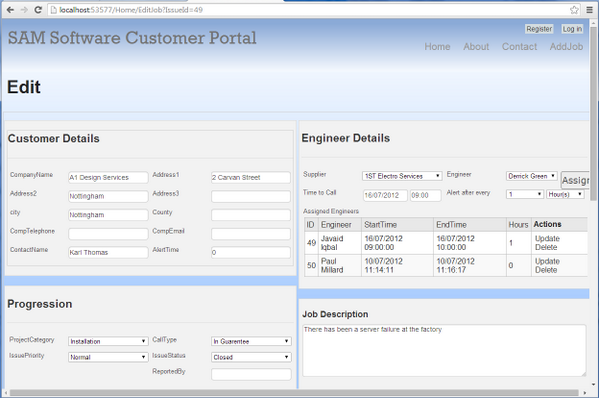Reload the page with refresh icon
The height and width of the screenshot is (398, 599).
click(x=38, y=10)
